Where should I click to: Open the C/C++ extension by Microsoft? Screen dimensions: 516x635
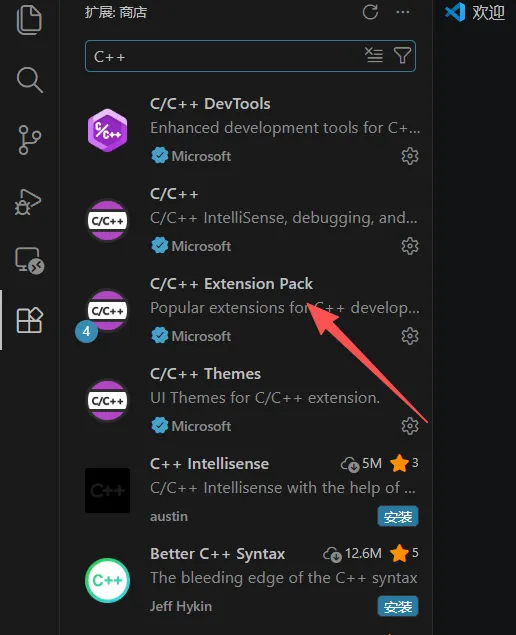coord(251,220)
